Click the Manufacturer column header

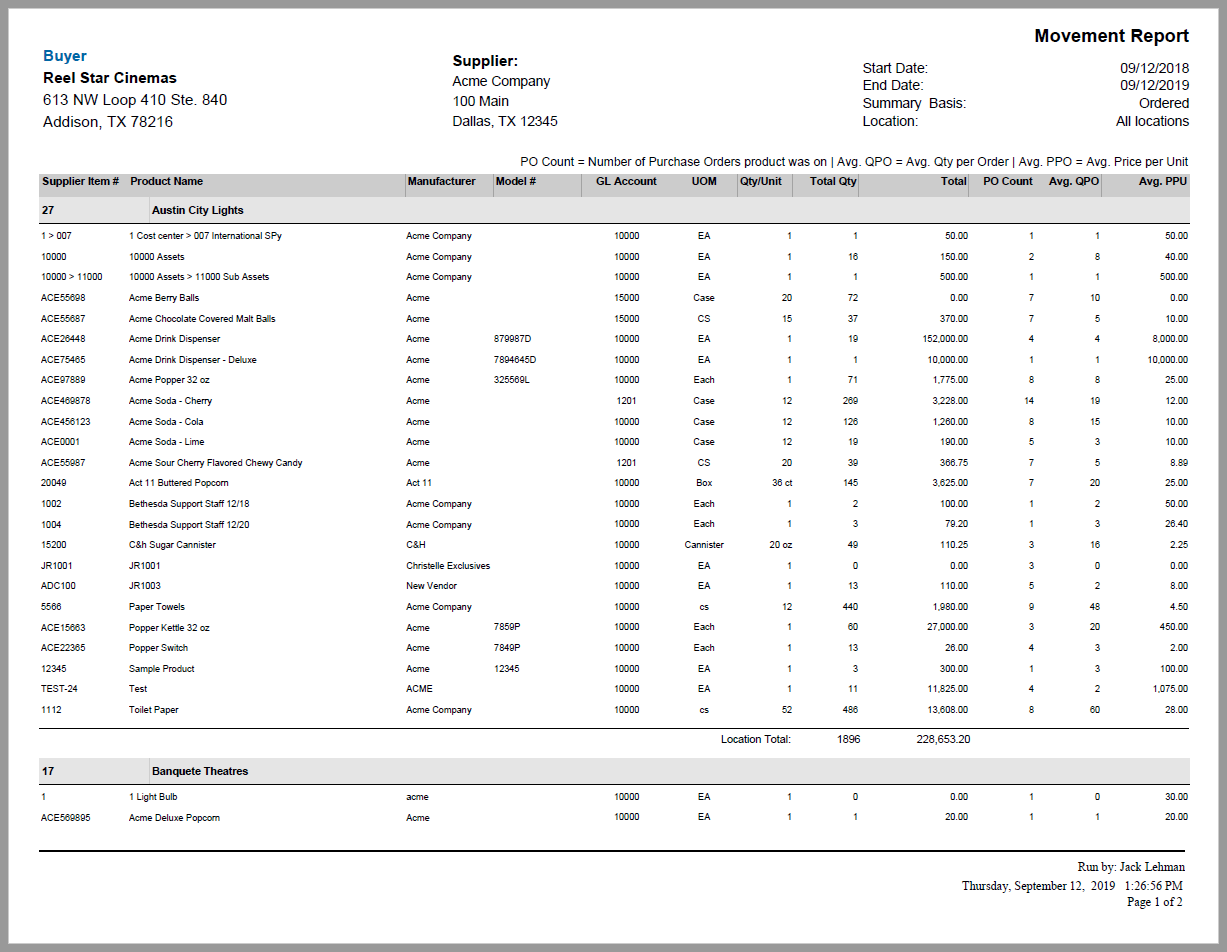click(441, 182)
